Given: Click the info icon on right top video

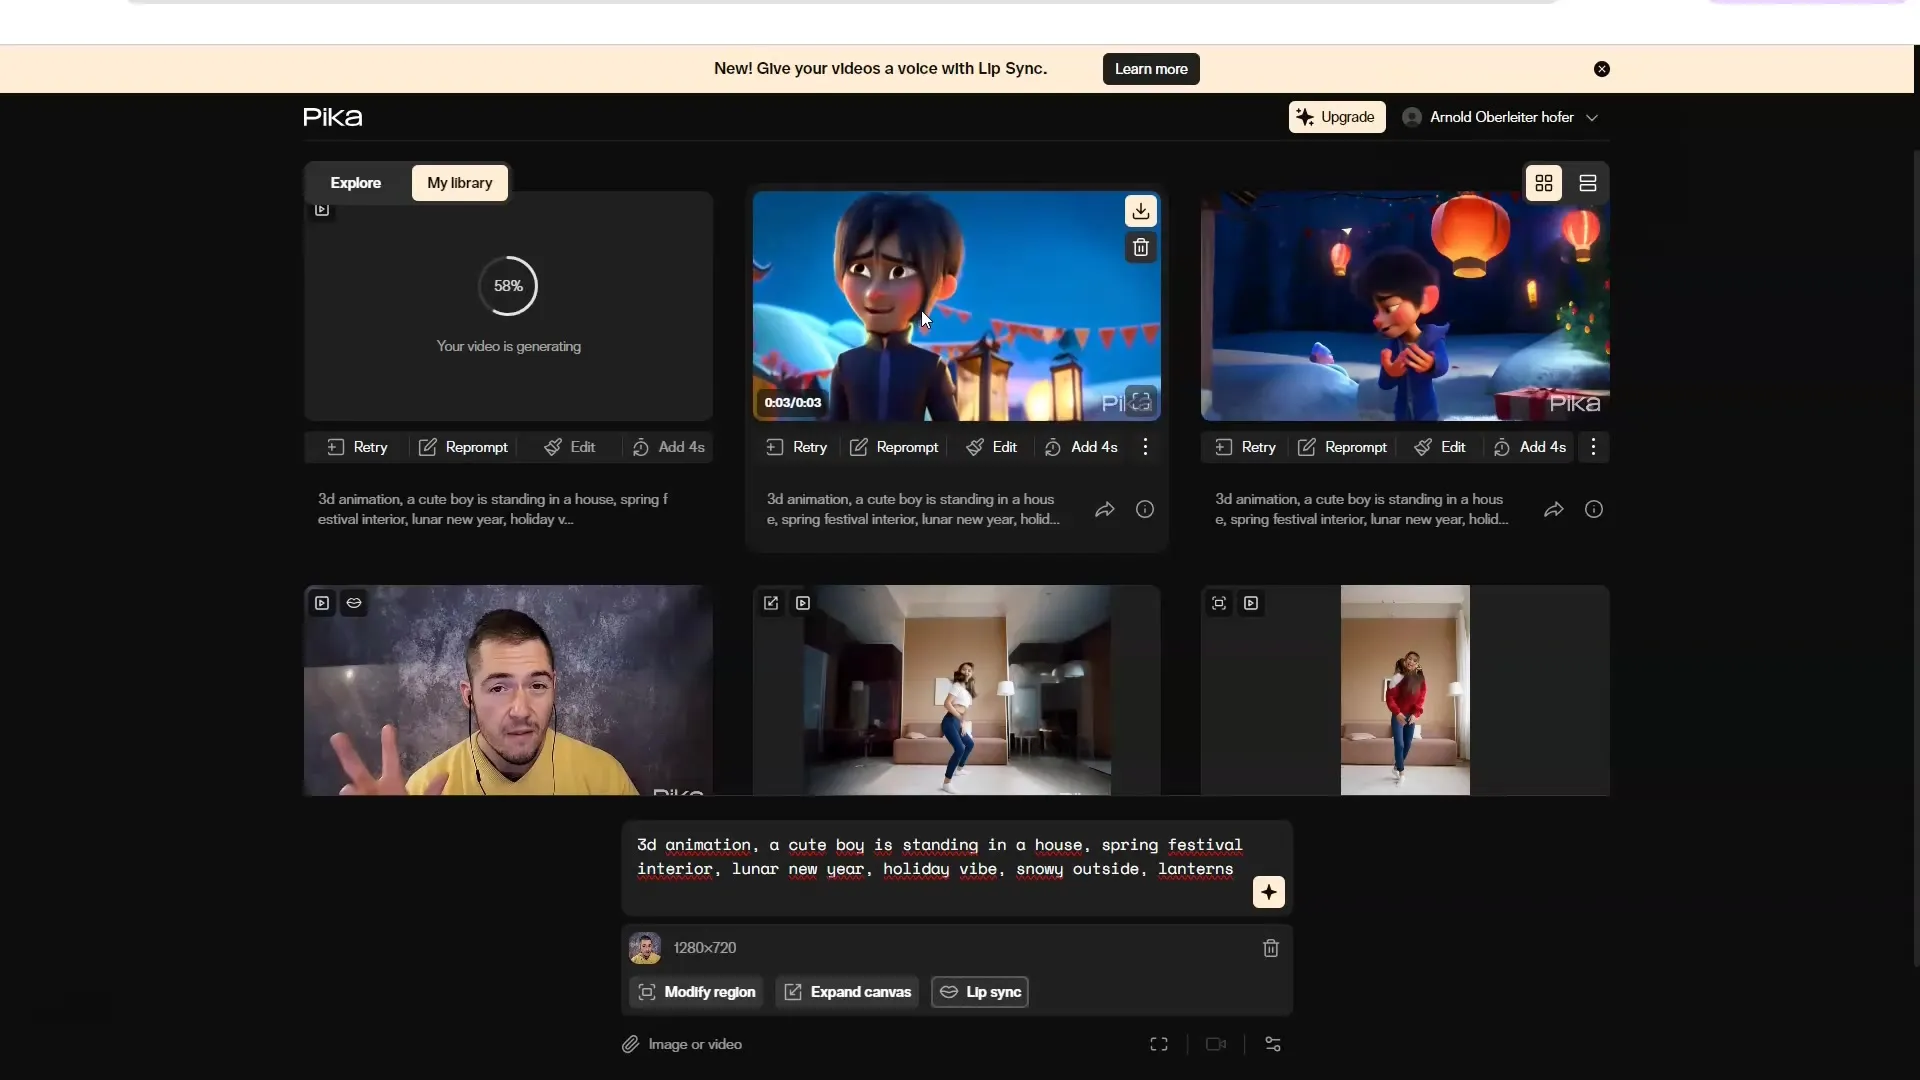Looking at the screenshot, I should tap(1593, 509).
